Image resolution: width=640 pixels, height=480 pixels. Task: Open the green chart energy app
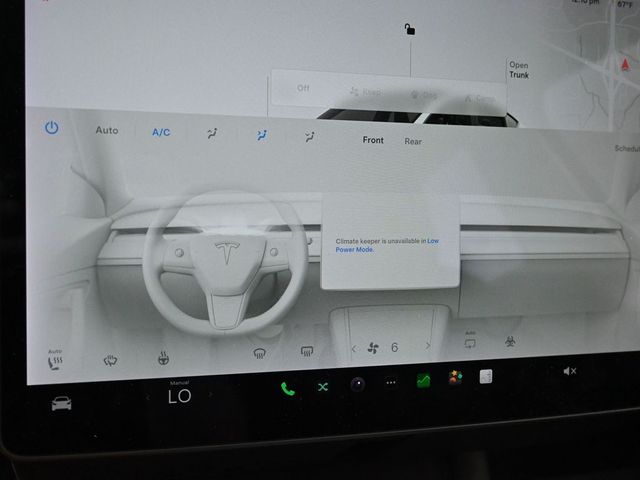tap(423, 380)
